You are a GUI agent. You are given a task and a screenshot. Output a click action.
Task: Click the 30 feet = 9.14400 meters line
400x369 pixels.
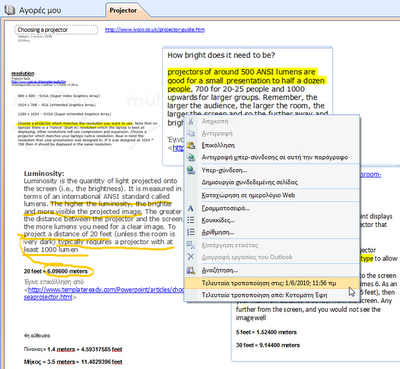click(x=268, y=345)
